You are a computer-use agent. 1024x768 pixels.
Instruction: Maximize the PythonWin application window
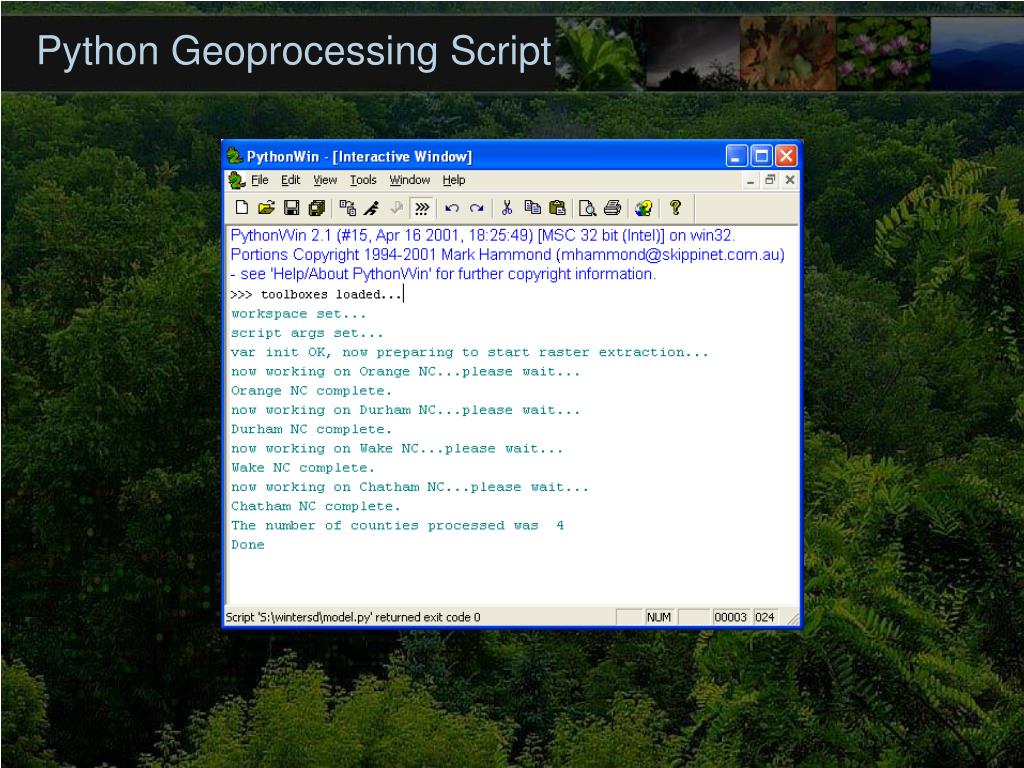(x=761, y=156)
